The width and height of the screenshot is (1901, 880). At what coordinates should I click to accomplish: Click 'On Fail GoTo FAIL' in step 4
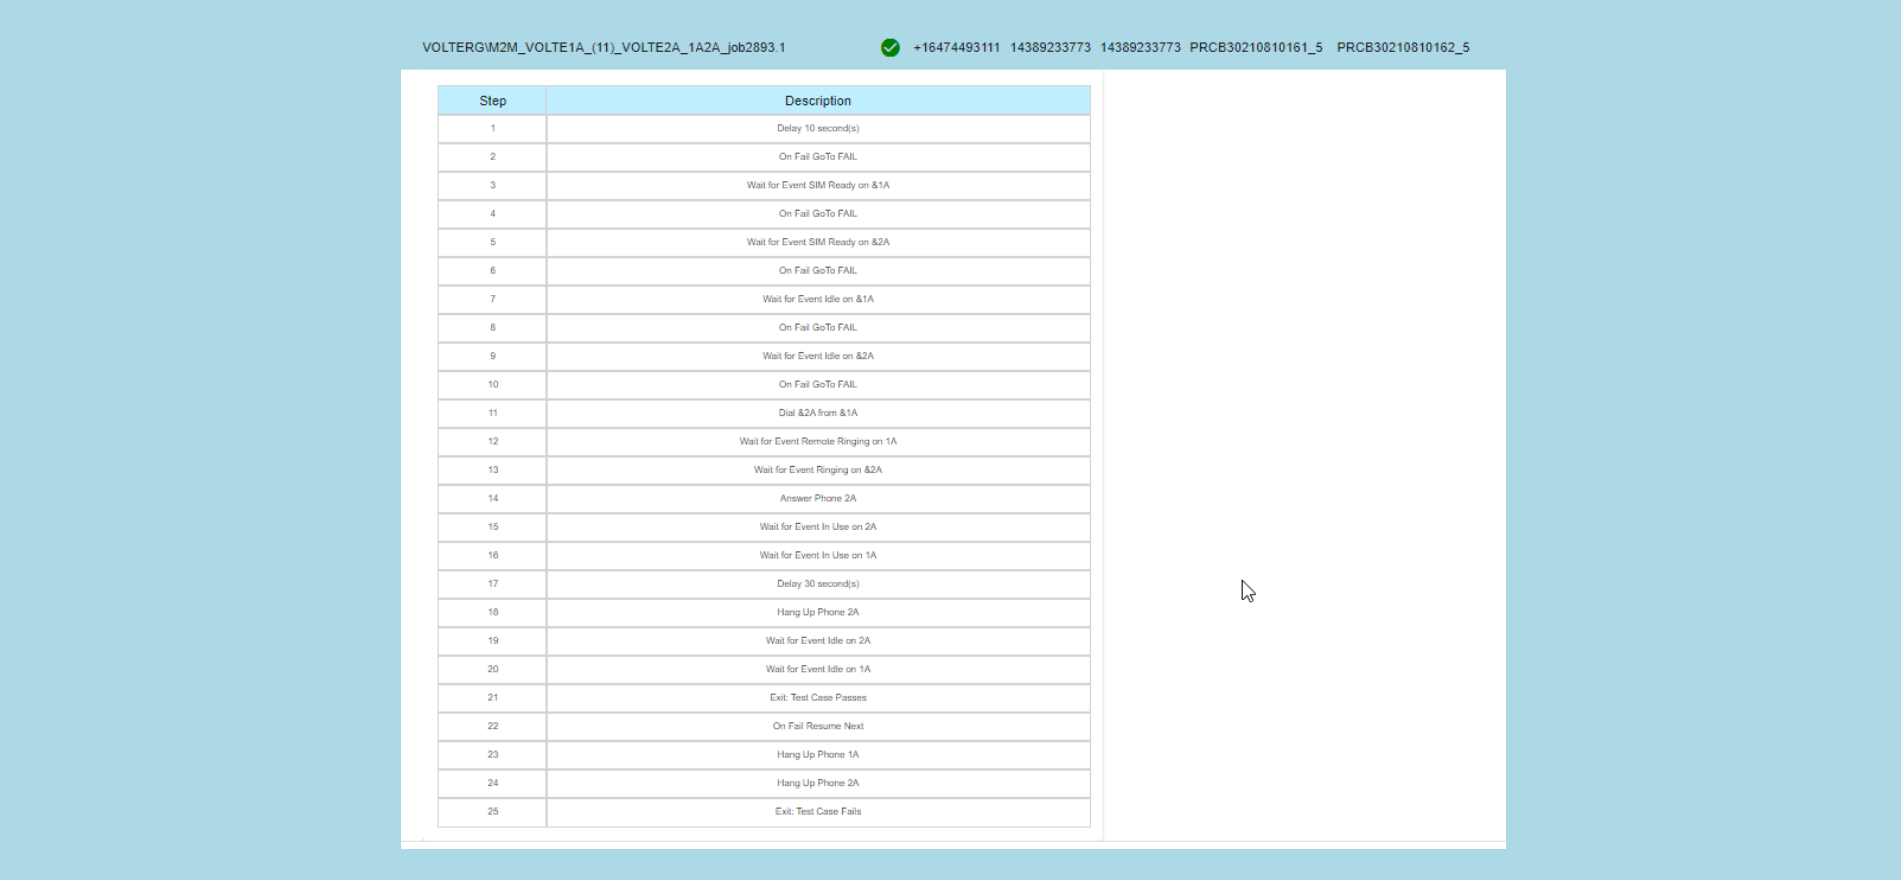(818, 214)
